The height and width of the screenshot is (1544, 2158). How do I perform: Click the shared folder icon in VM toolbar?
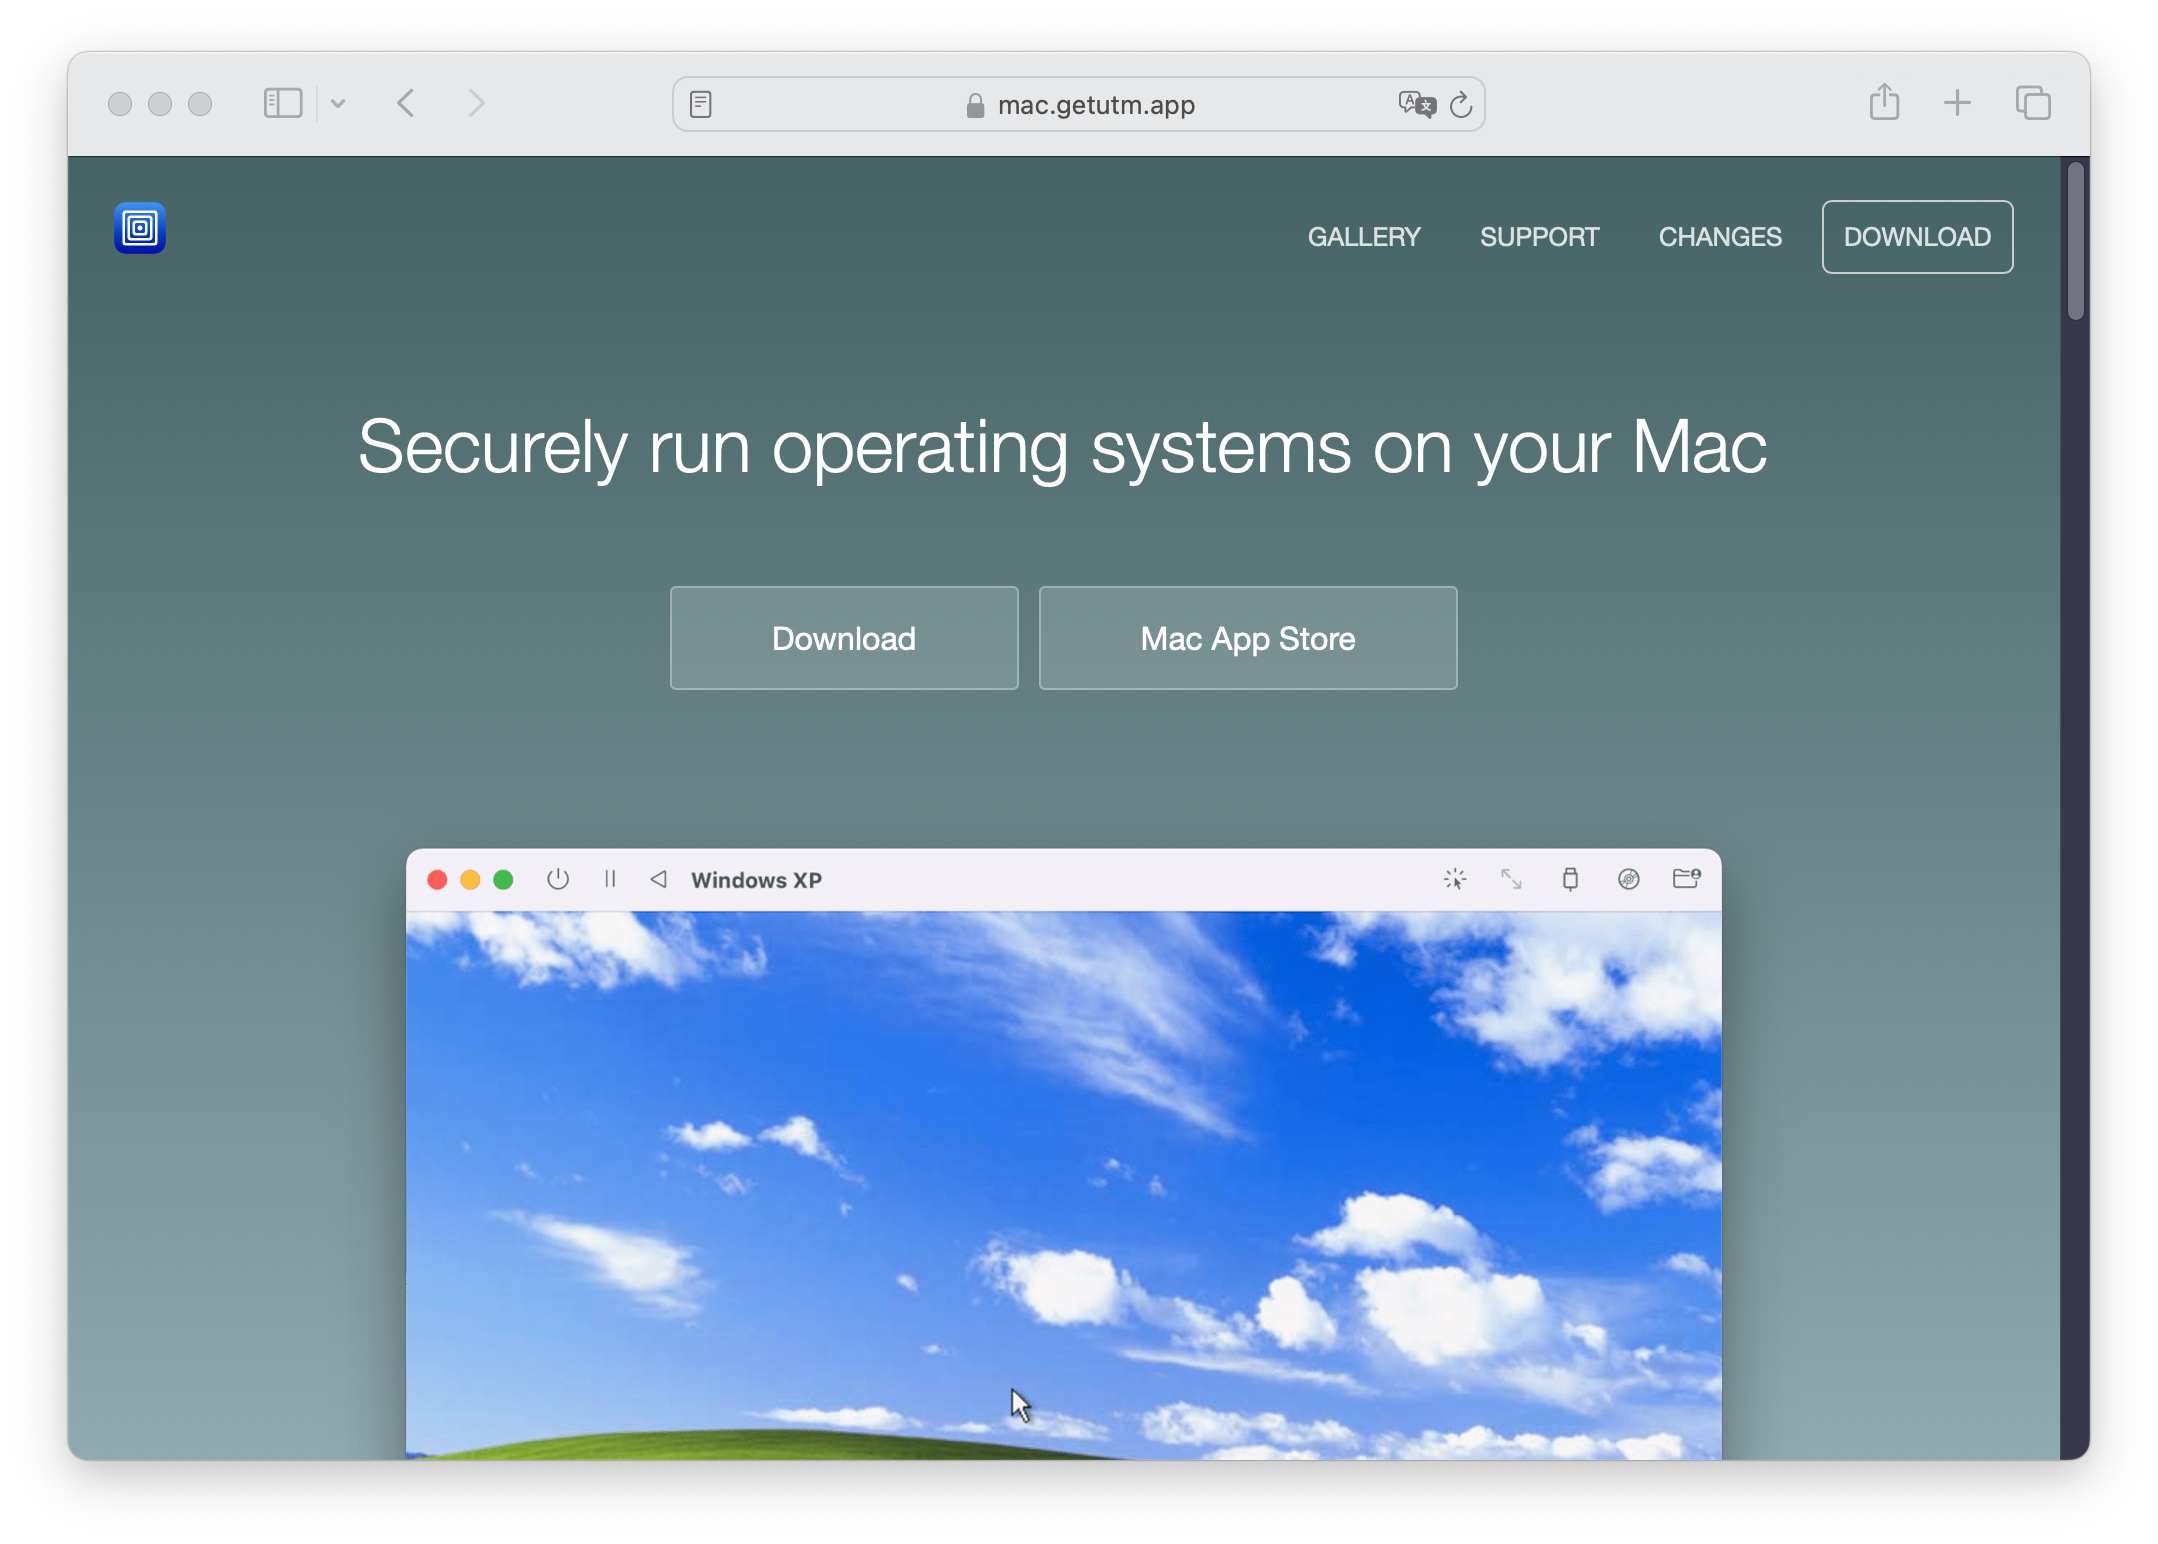(1687, 879)
